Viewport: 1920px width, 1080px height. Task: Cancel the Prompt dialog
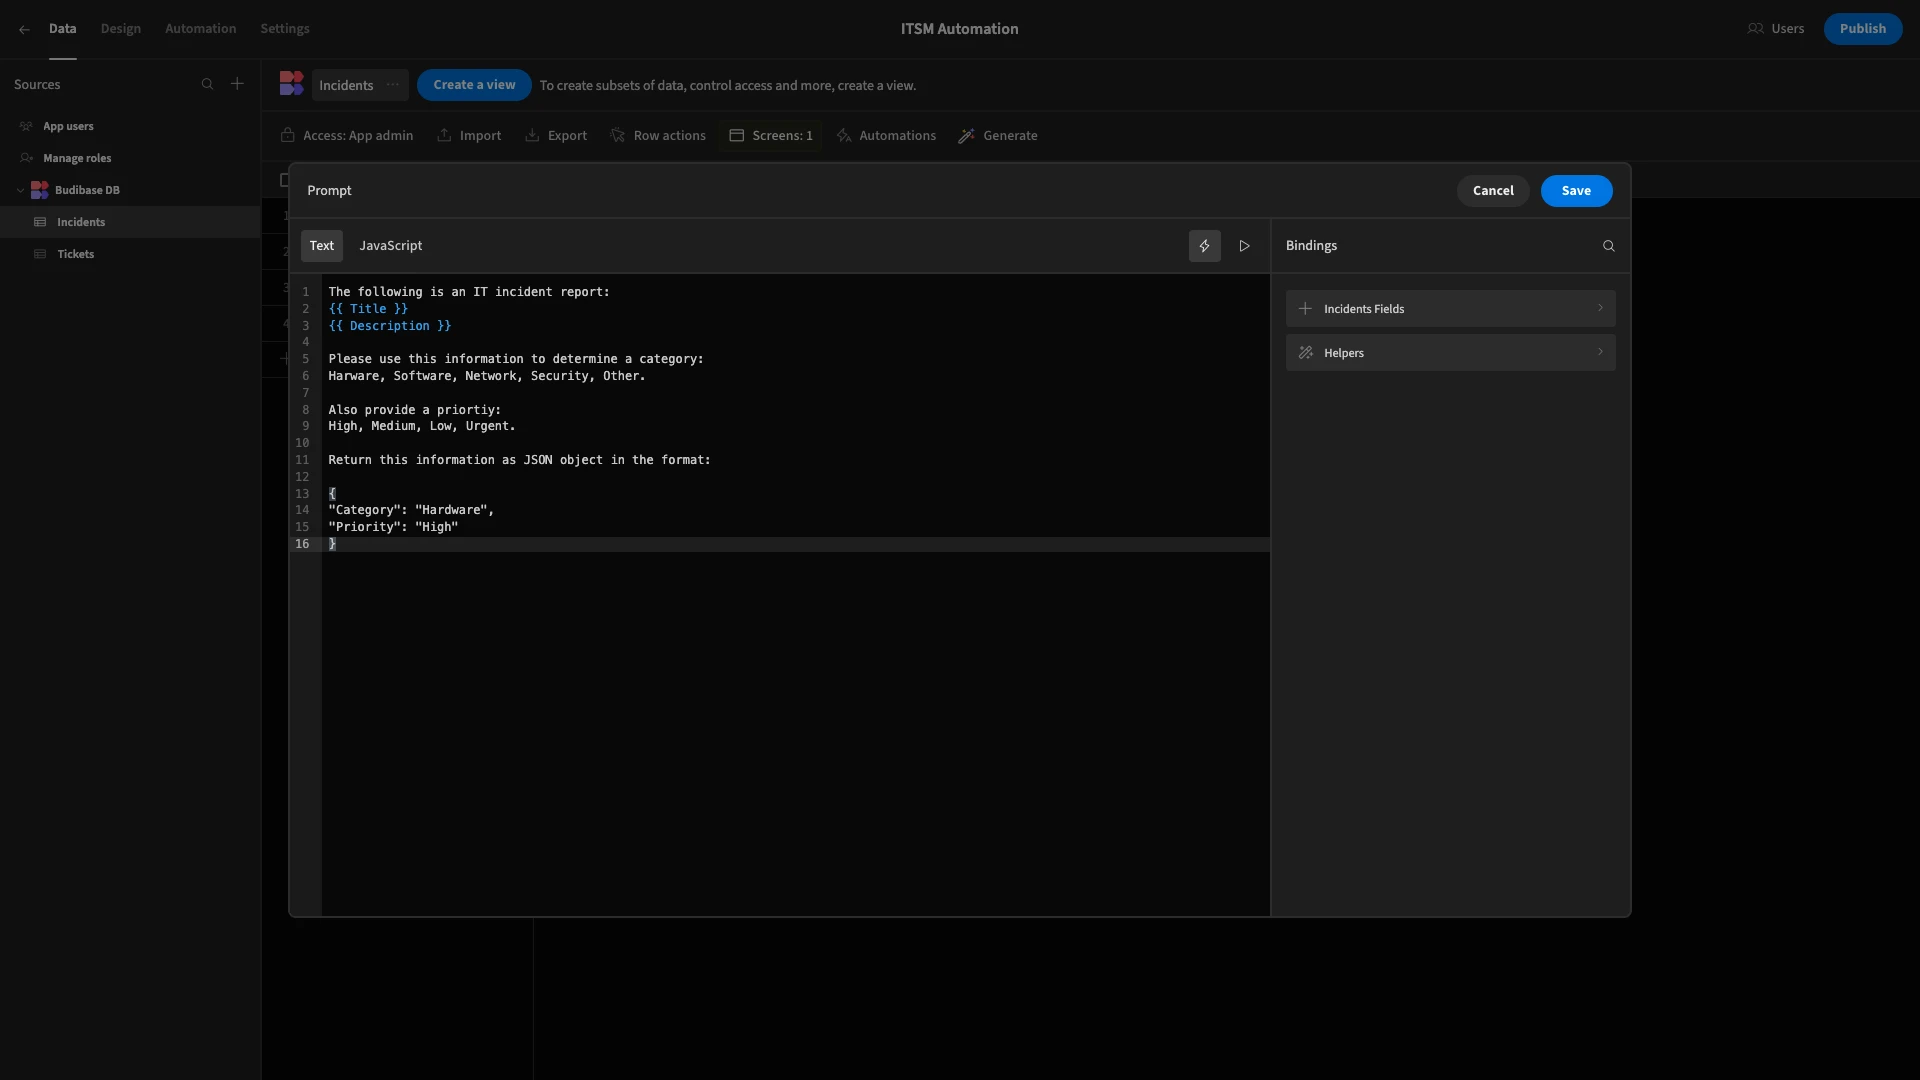(1493, 191)
